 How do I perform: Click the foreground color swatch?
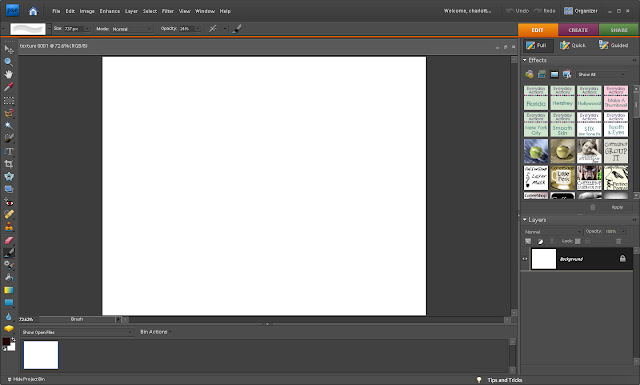pos(6,342)
